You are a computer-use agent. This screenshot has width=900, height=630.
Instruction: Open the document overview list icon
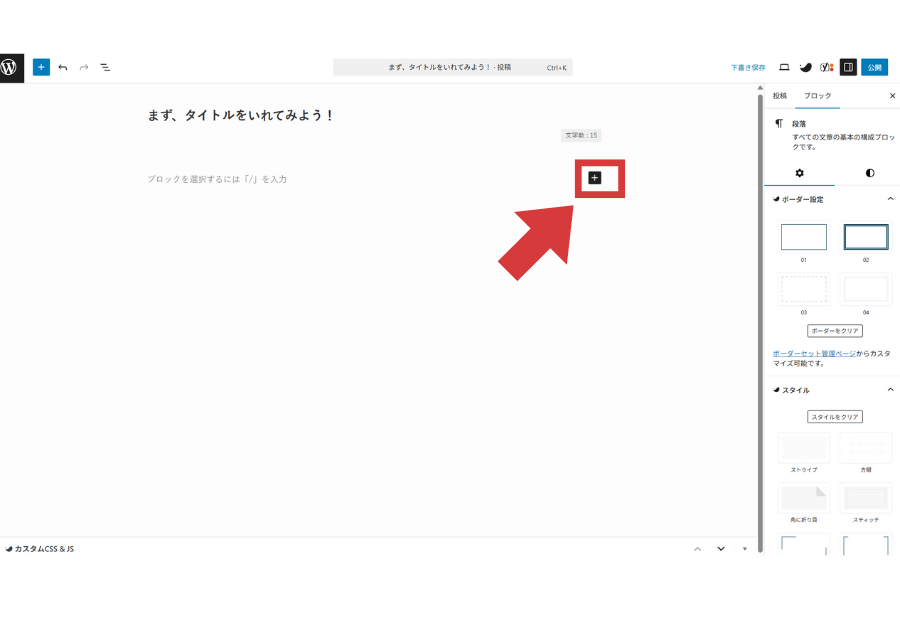105,67
